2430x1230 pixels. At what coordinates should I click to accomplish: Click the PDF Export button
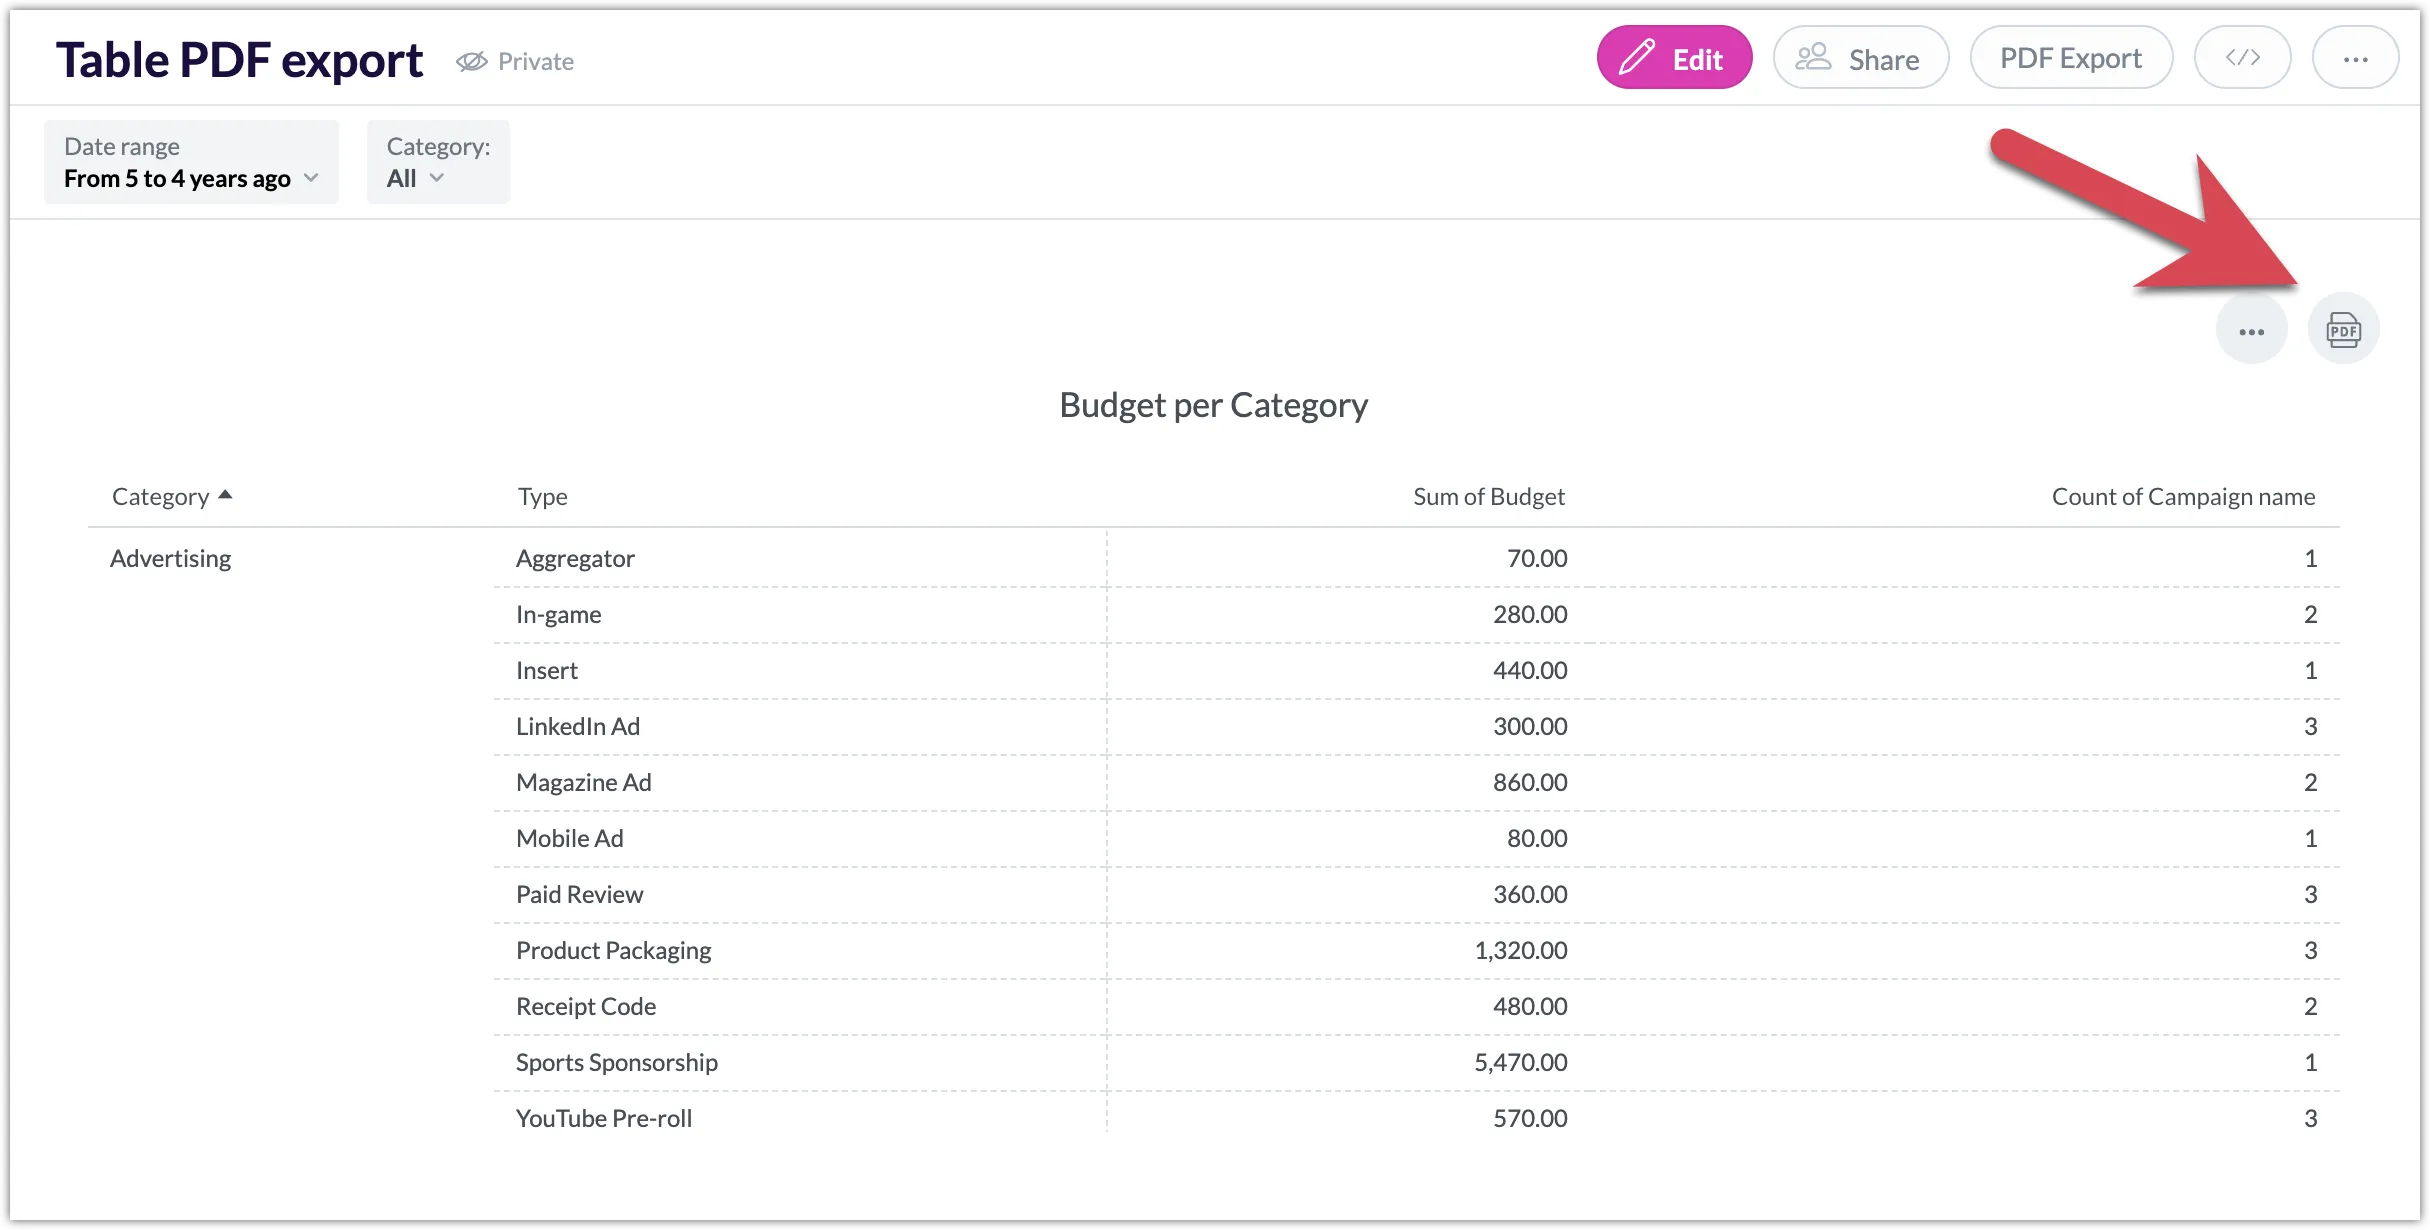(x=2070, y=58)
